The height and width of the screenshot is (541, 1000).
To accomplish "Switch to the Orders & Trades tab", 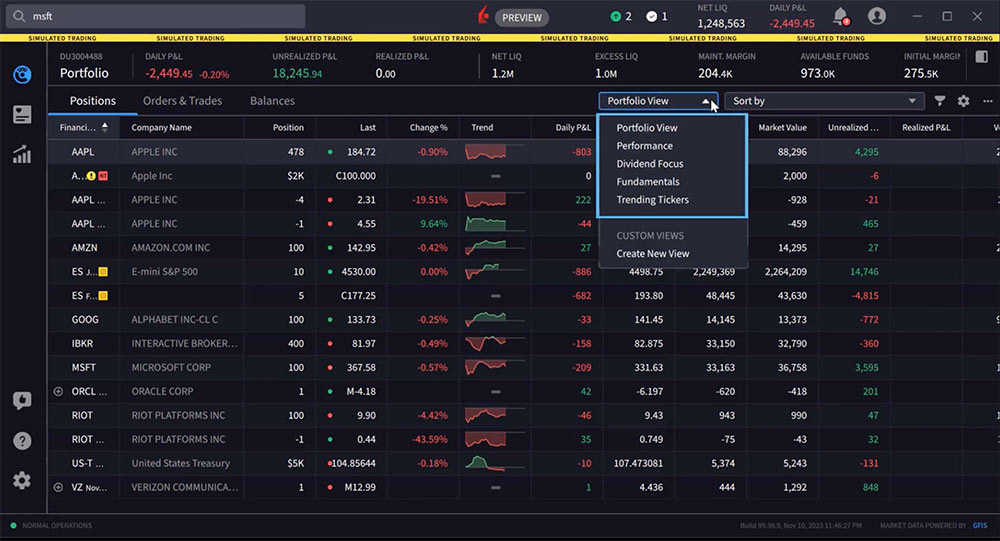I will [182, 101].
